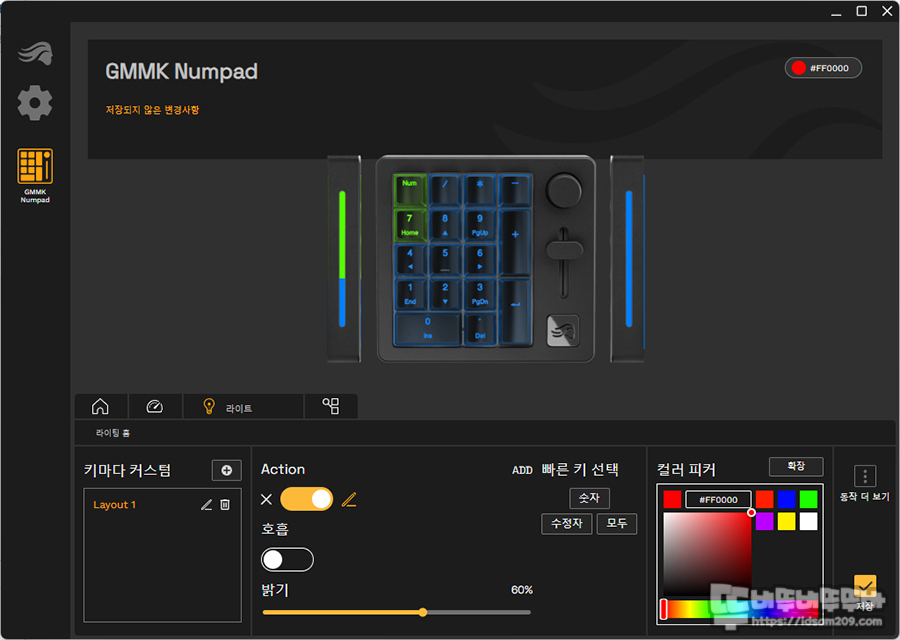Click the Glorious logo button on numpad
The height and width of the screenshot is (640, 900).
(x=563, y=331)
